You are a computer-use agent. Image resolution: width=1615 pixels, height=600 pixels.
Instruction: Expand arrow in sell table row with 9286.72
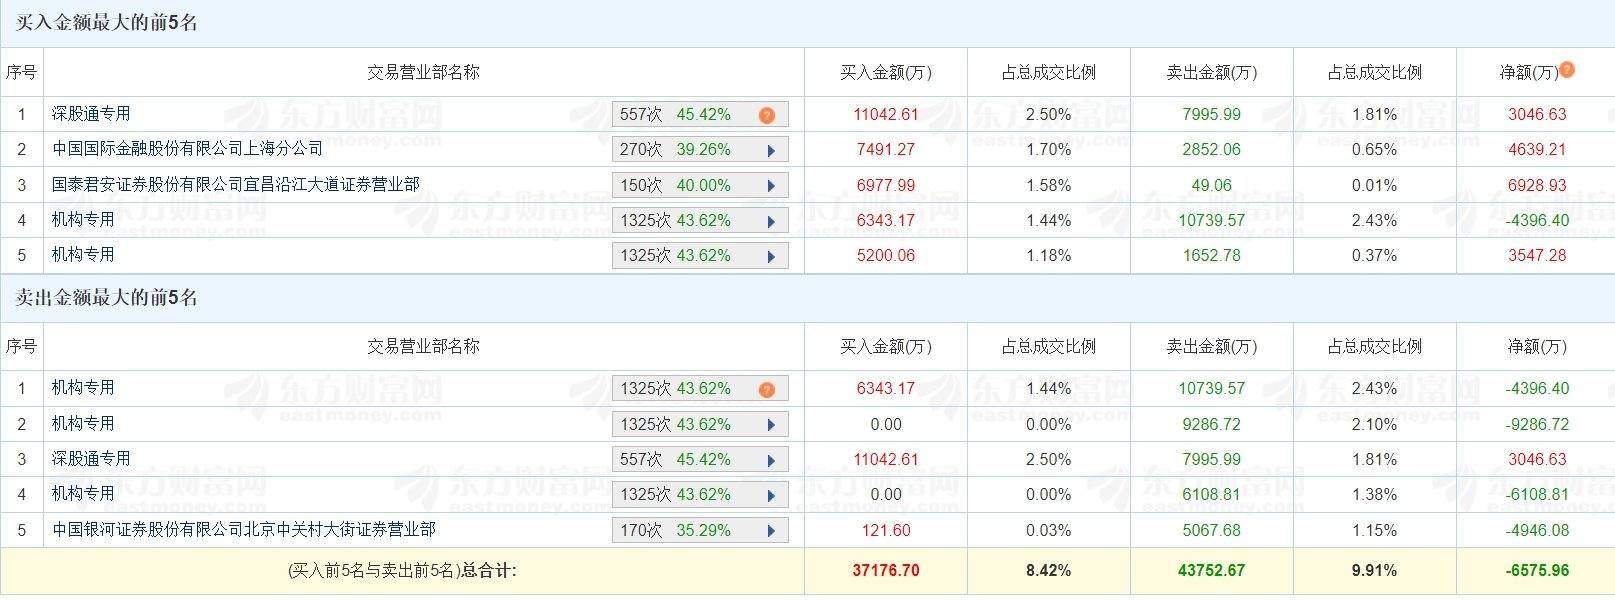tap(771, 425)
